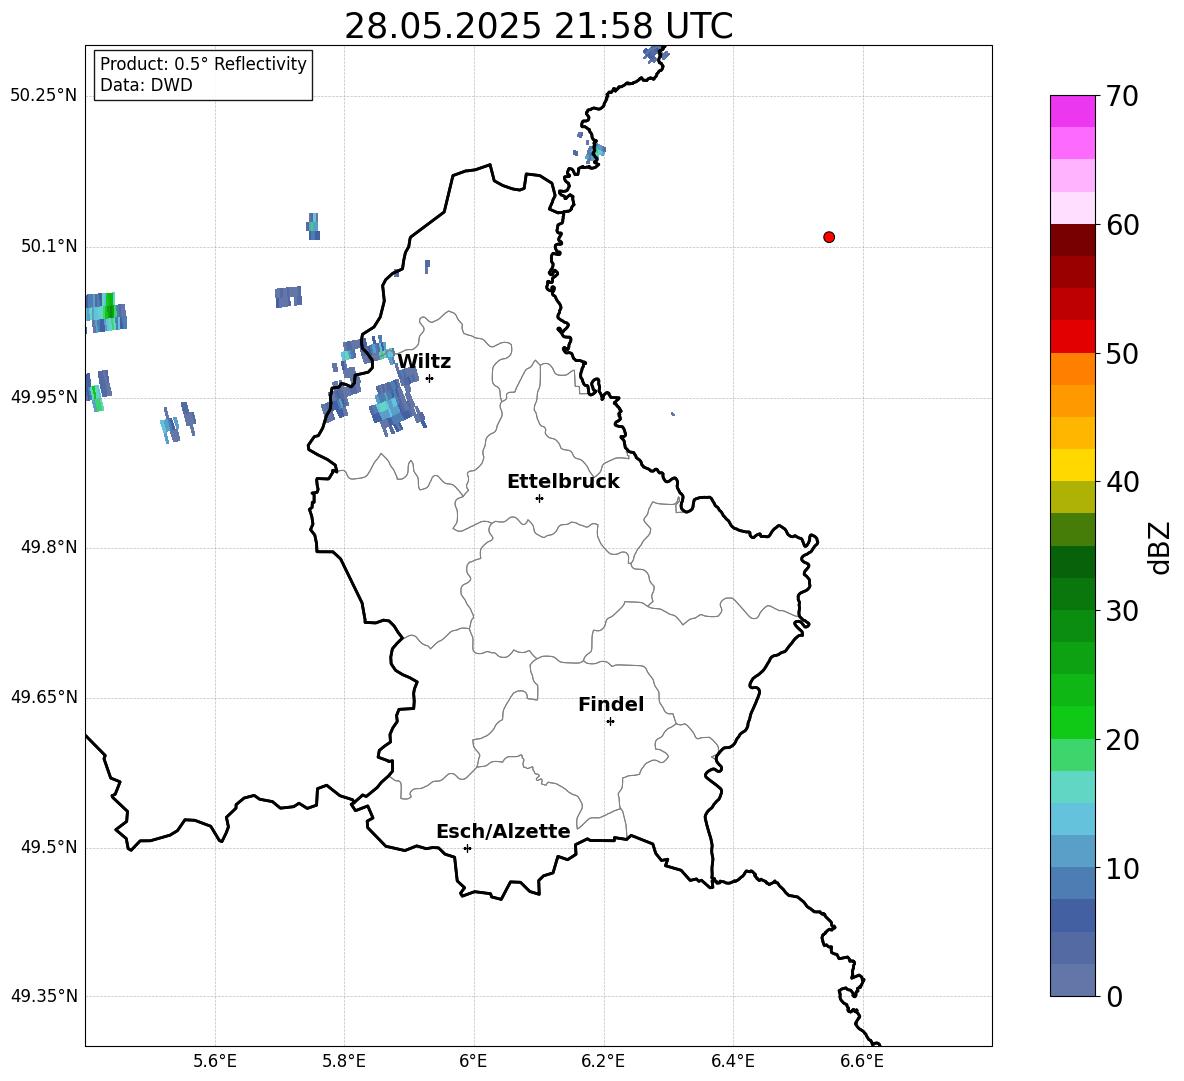This screenshot has height=1081, width=1184.
Task: Pick the dark maroon swatch just below 60
Action: (x=1072, y=240)
